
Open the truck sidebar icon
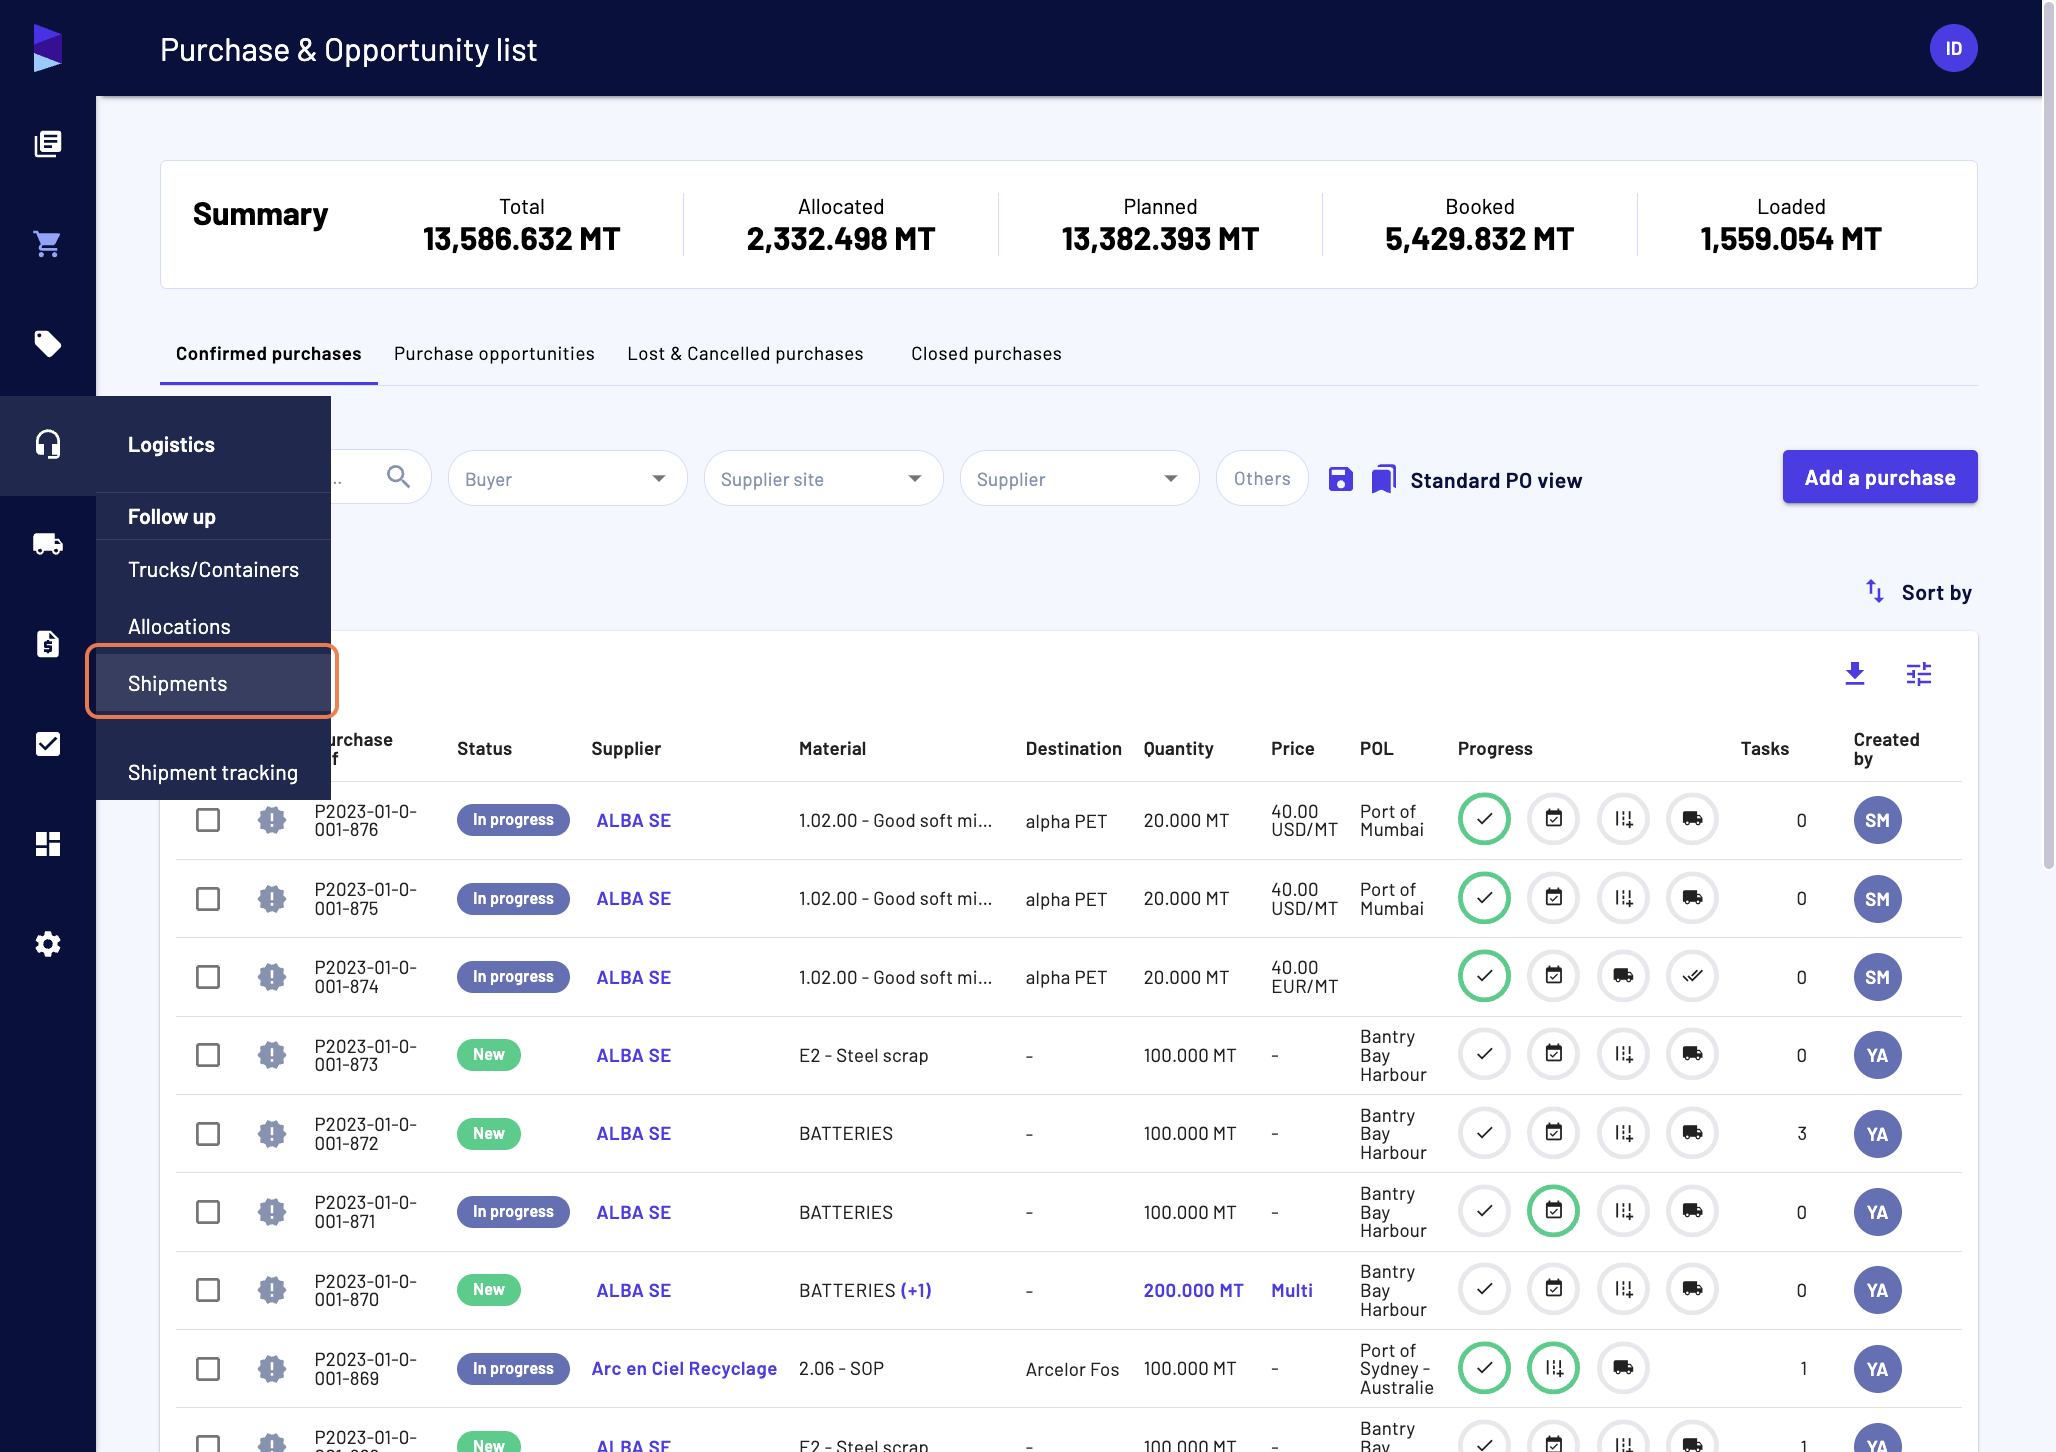click(48, 544)
